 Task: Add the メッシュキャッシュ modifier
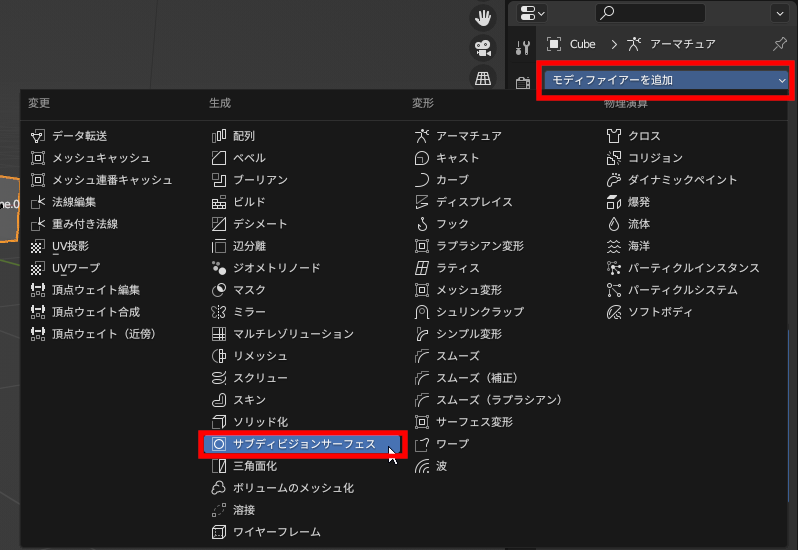tap(90, 158)
